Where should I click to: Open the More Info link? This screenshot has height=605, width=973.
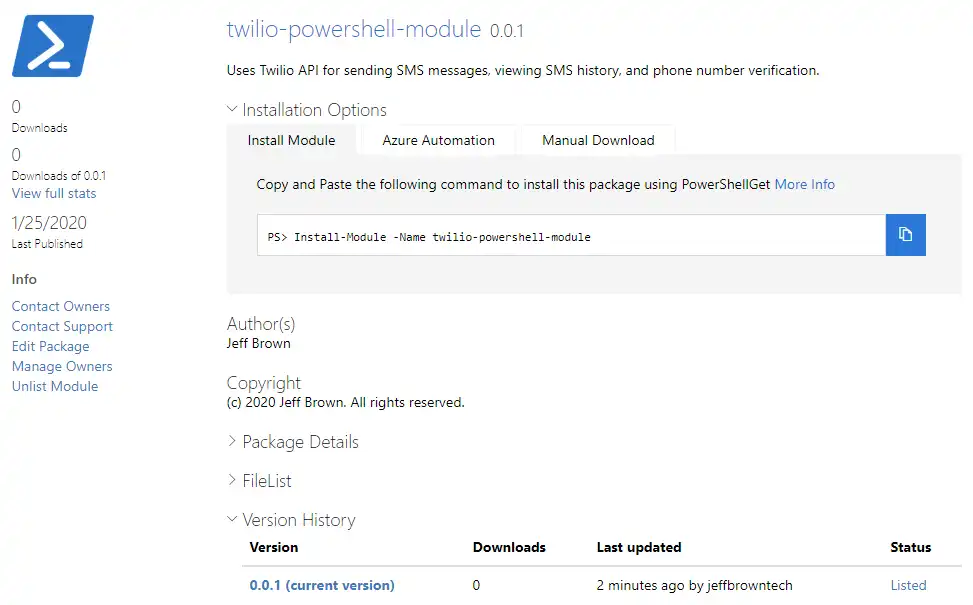[x=804, y=184]
